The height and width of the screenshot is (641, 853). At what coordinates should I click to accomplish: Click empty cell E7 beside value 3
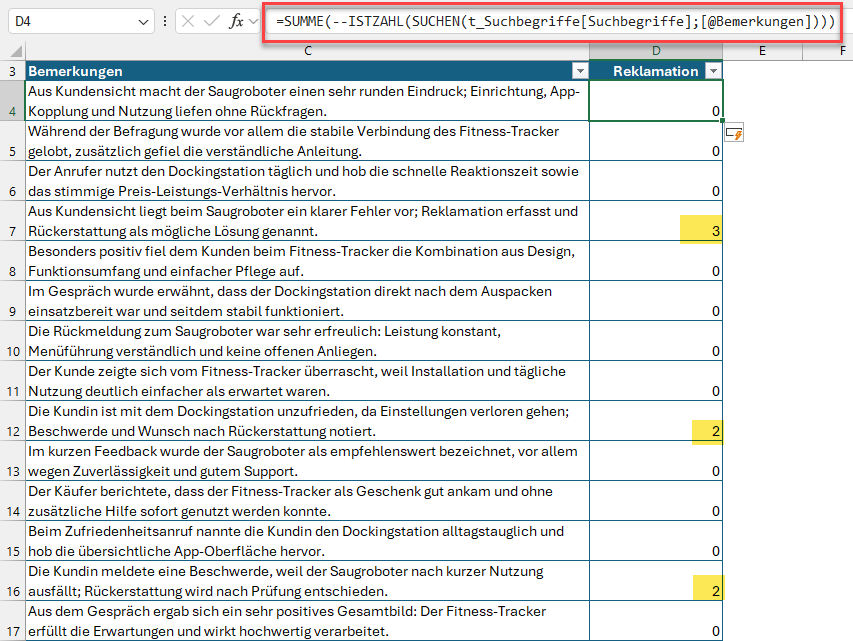[x=762, y=221]
